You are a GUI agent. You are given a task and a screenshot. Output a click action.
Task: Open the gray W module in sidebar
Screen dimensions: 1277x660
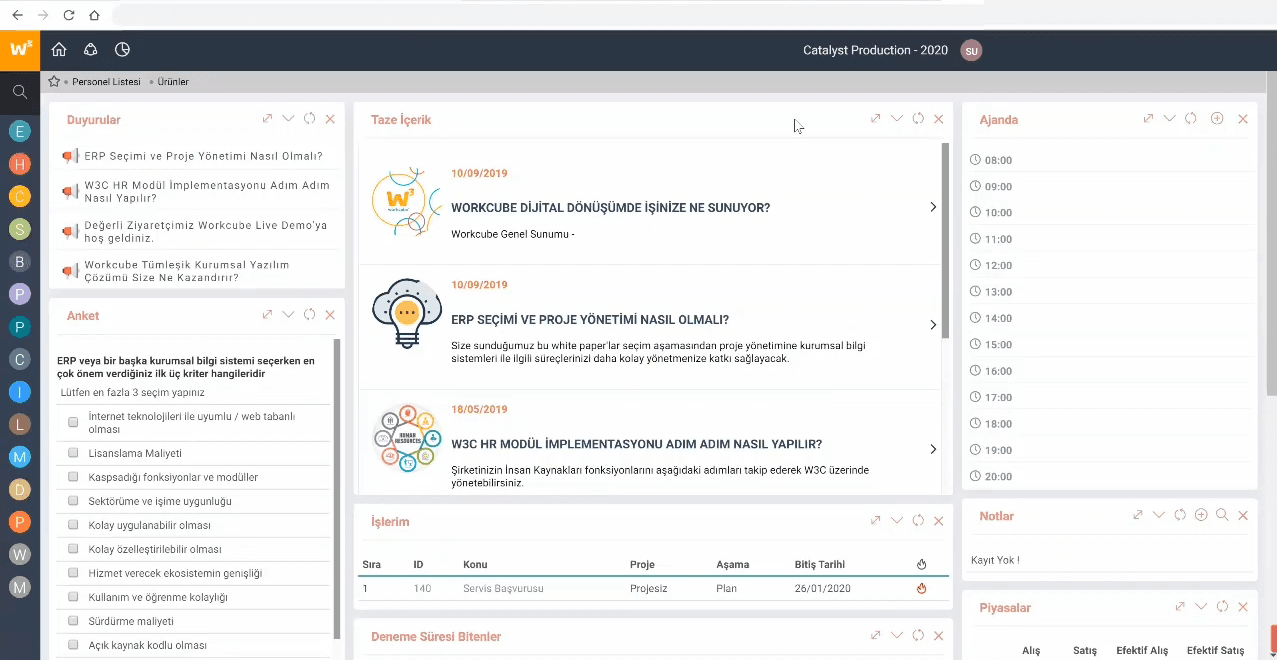point(20,554)
